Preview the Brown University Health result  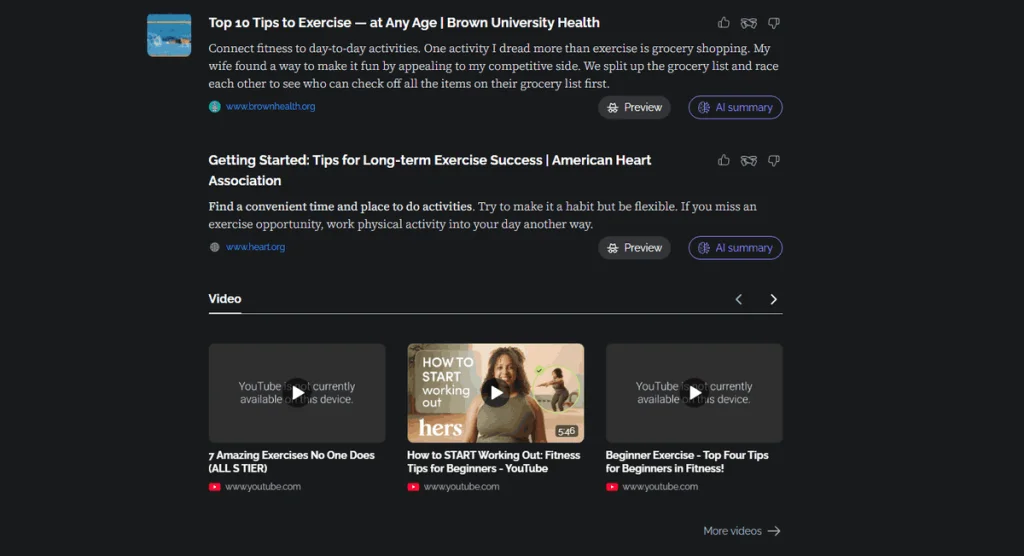click(634, 107)
